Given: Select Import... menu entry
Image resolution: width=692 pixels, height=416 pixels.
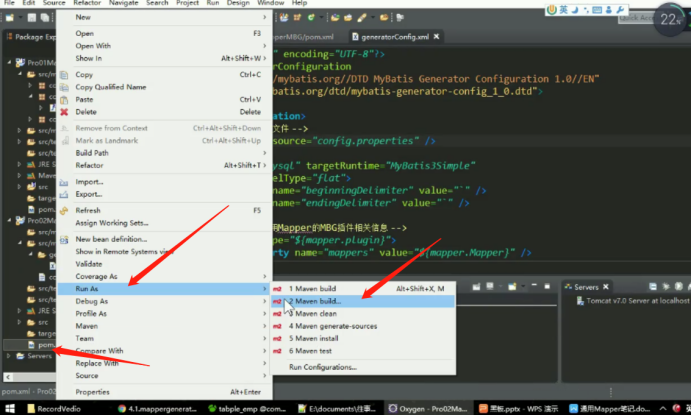Looking at the screenshot, I should (x=165, y=182).
